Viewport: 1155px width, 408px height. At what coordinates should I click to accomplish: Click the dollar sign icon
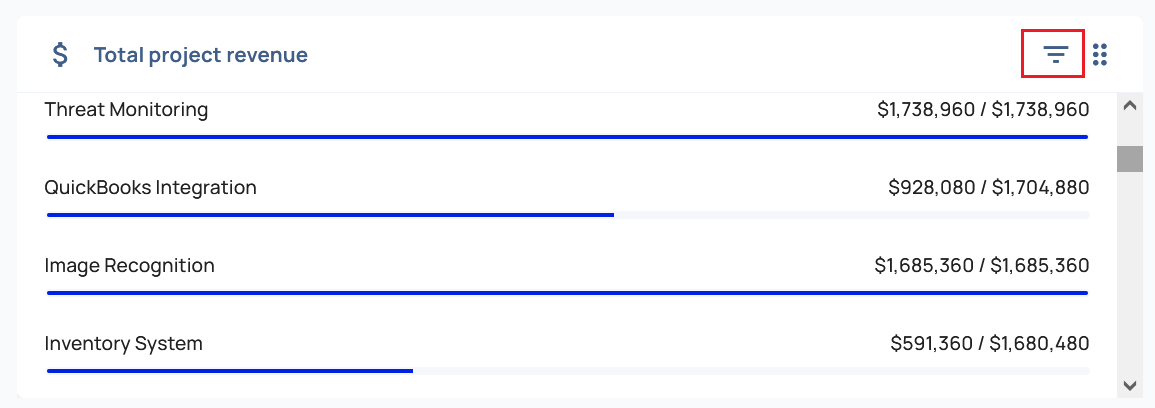click(x=60, y=55)
